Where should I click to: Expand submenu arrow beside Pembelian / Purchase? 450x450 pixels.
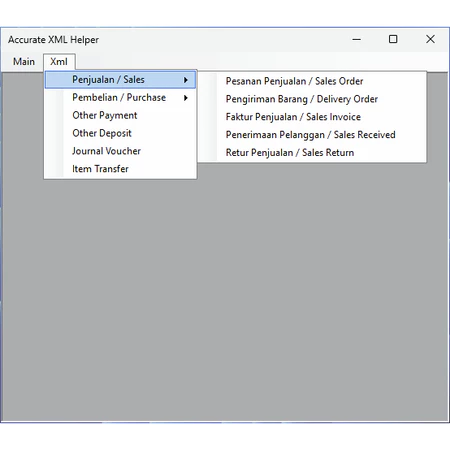point(186,98)
